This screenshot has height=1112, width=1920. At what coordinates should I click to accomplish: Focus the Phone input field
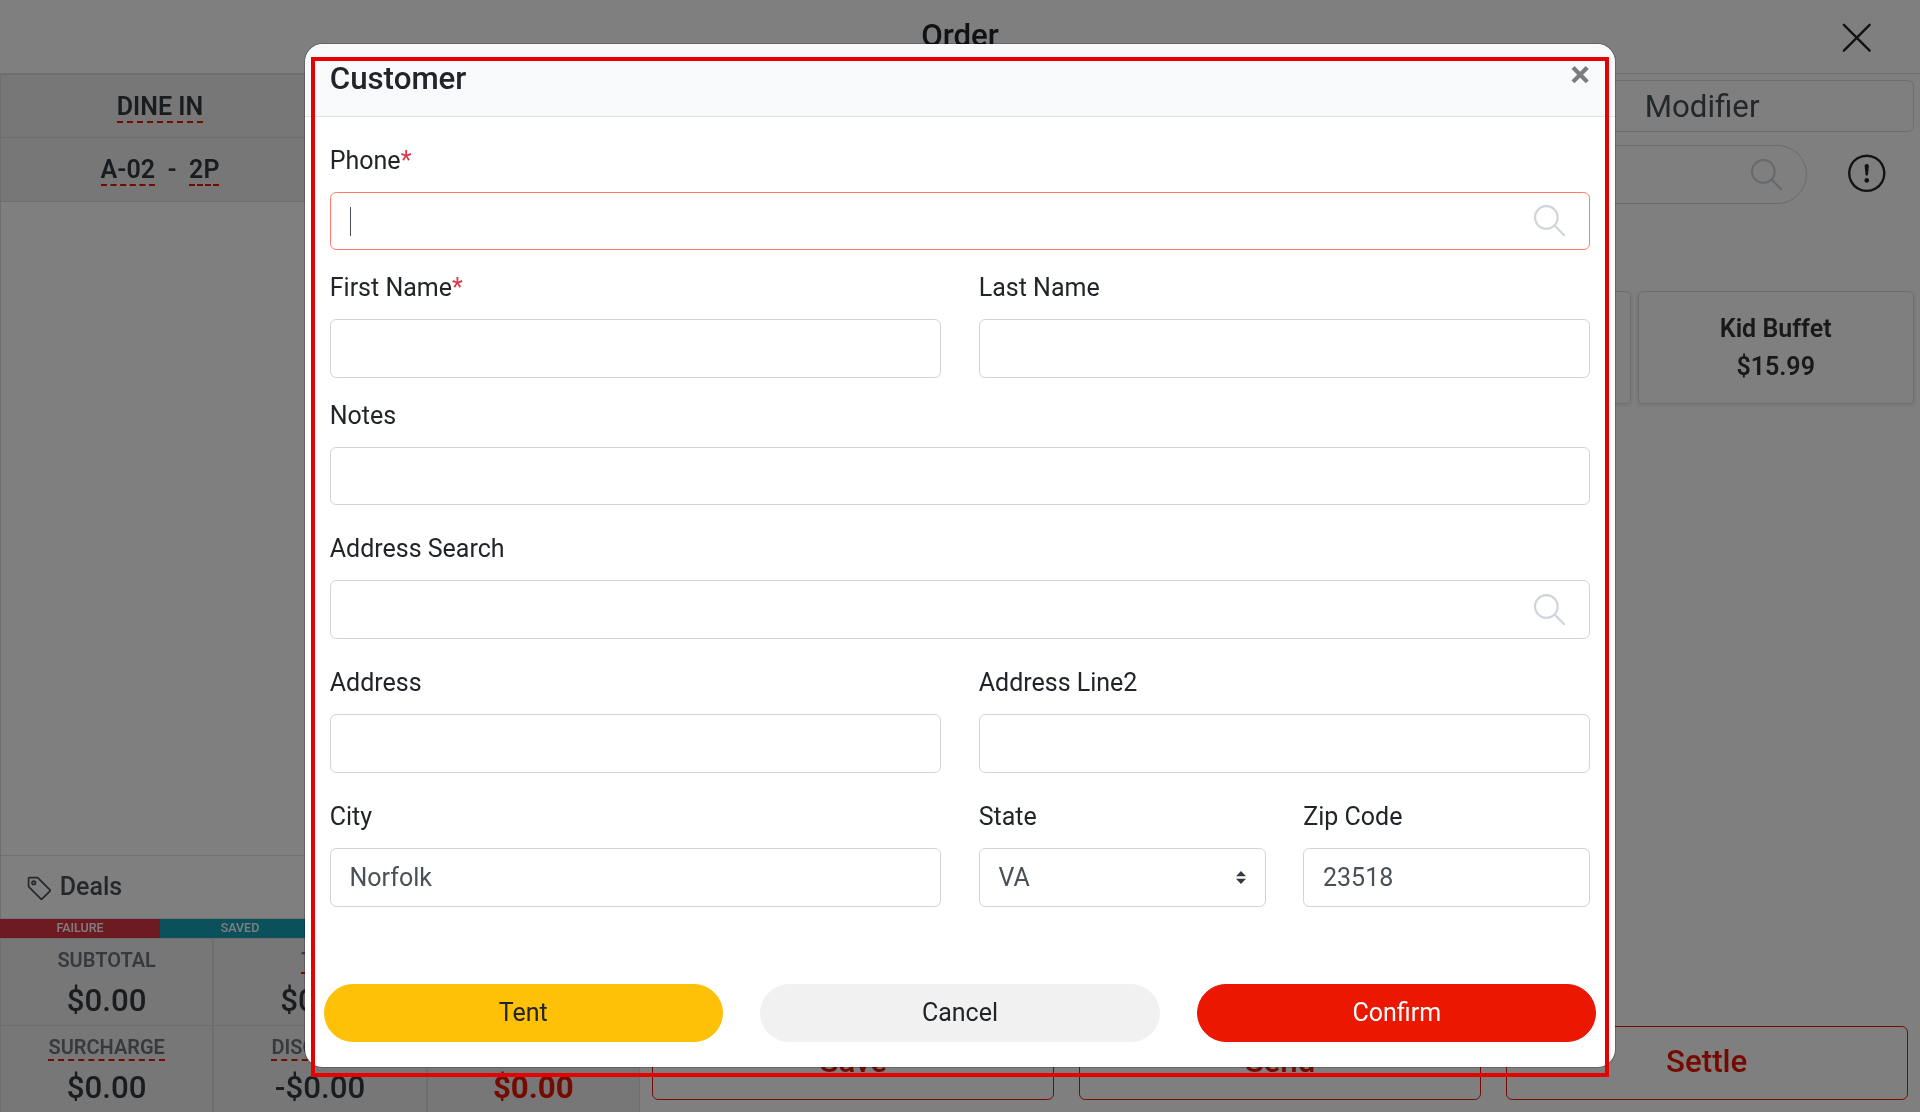click(960, 221)
